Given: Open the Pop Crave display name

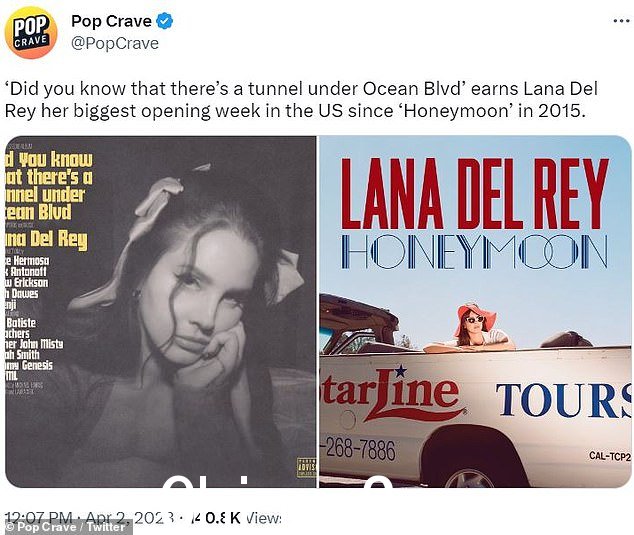Looking at the screenshot, I should pyautogui.click(x=111, y=21).
